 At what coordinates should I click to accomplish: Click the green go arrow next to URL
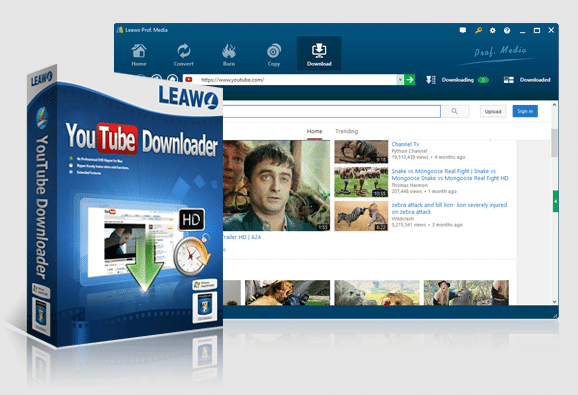pos(410,80)
